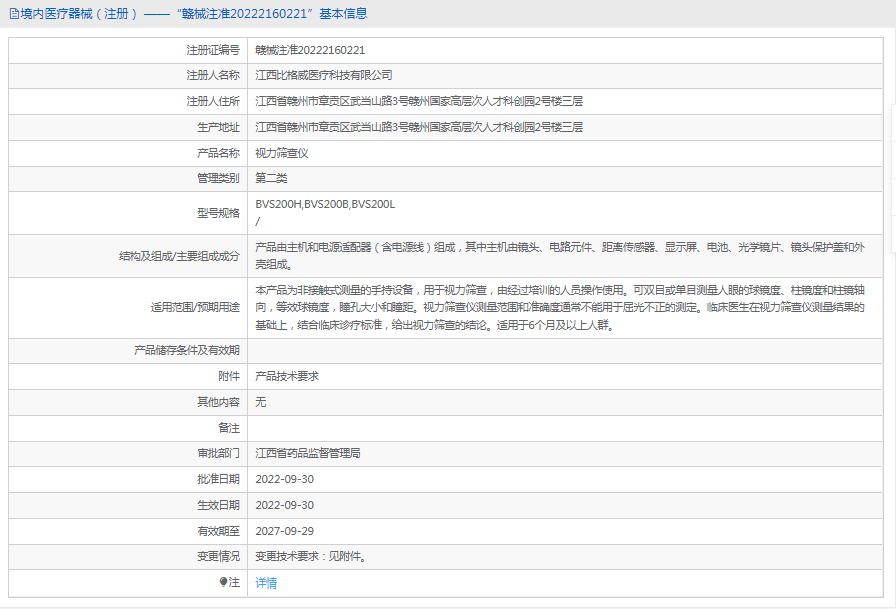Image resolution: width=896 pixels, height=609 pixels.
Task: Click company name 江西比格威医疗科技有限公司
Action: click(323, 75)
